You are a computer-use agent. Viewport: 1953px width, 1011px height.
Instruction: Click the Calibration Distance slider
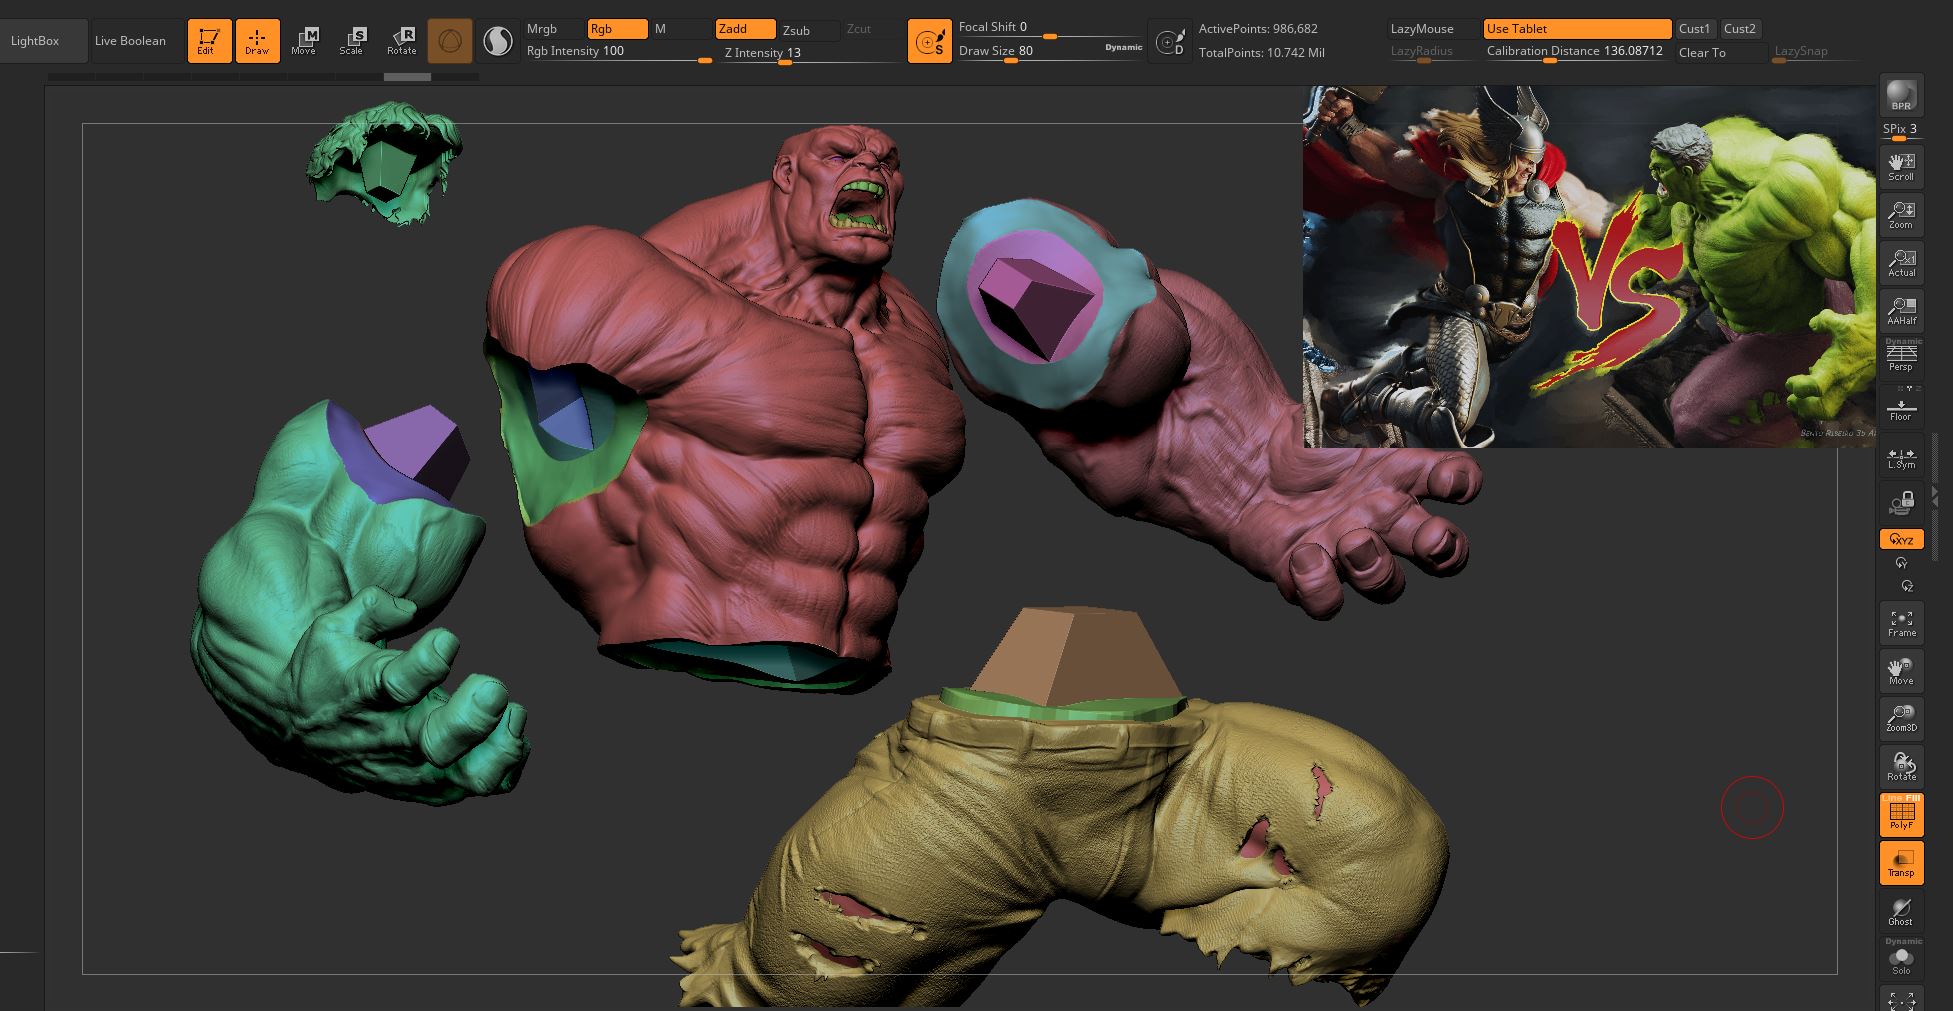point(1577,52)
